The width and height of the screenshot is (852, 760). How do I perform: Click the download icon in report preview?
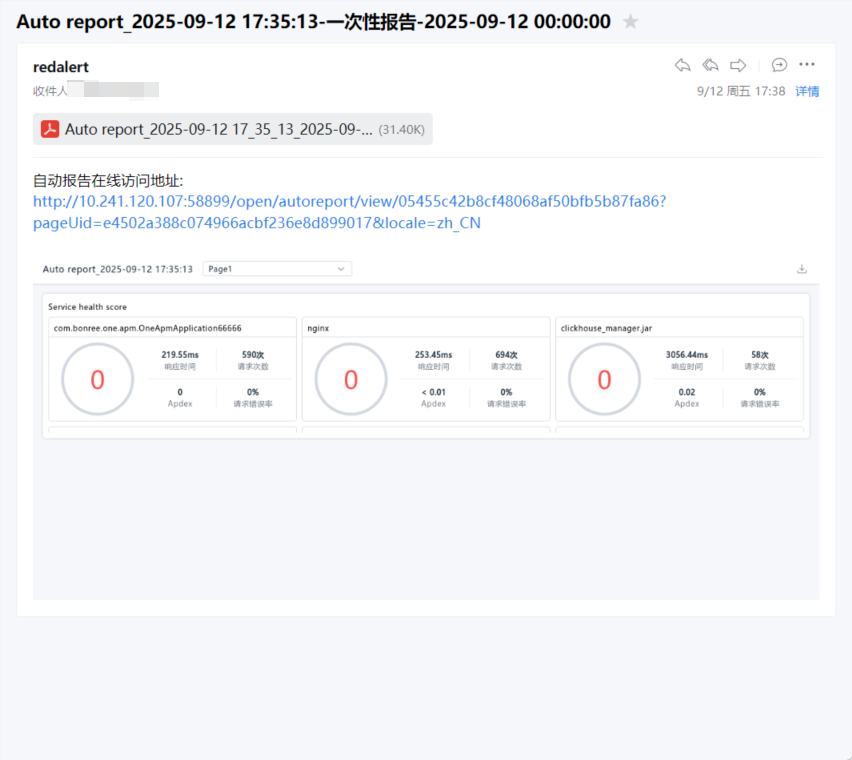pos(801,269)
